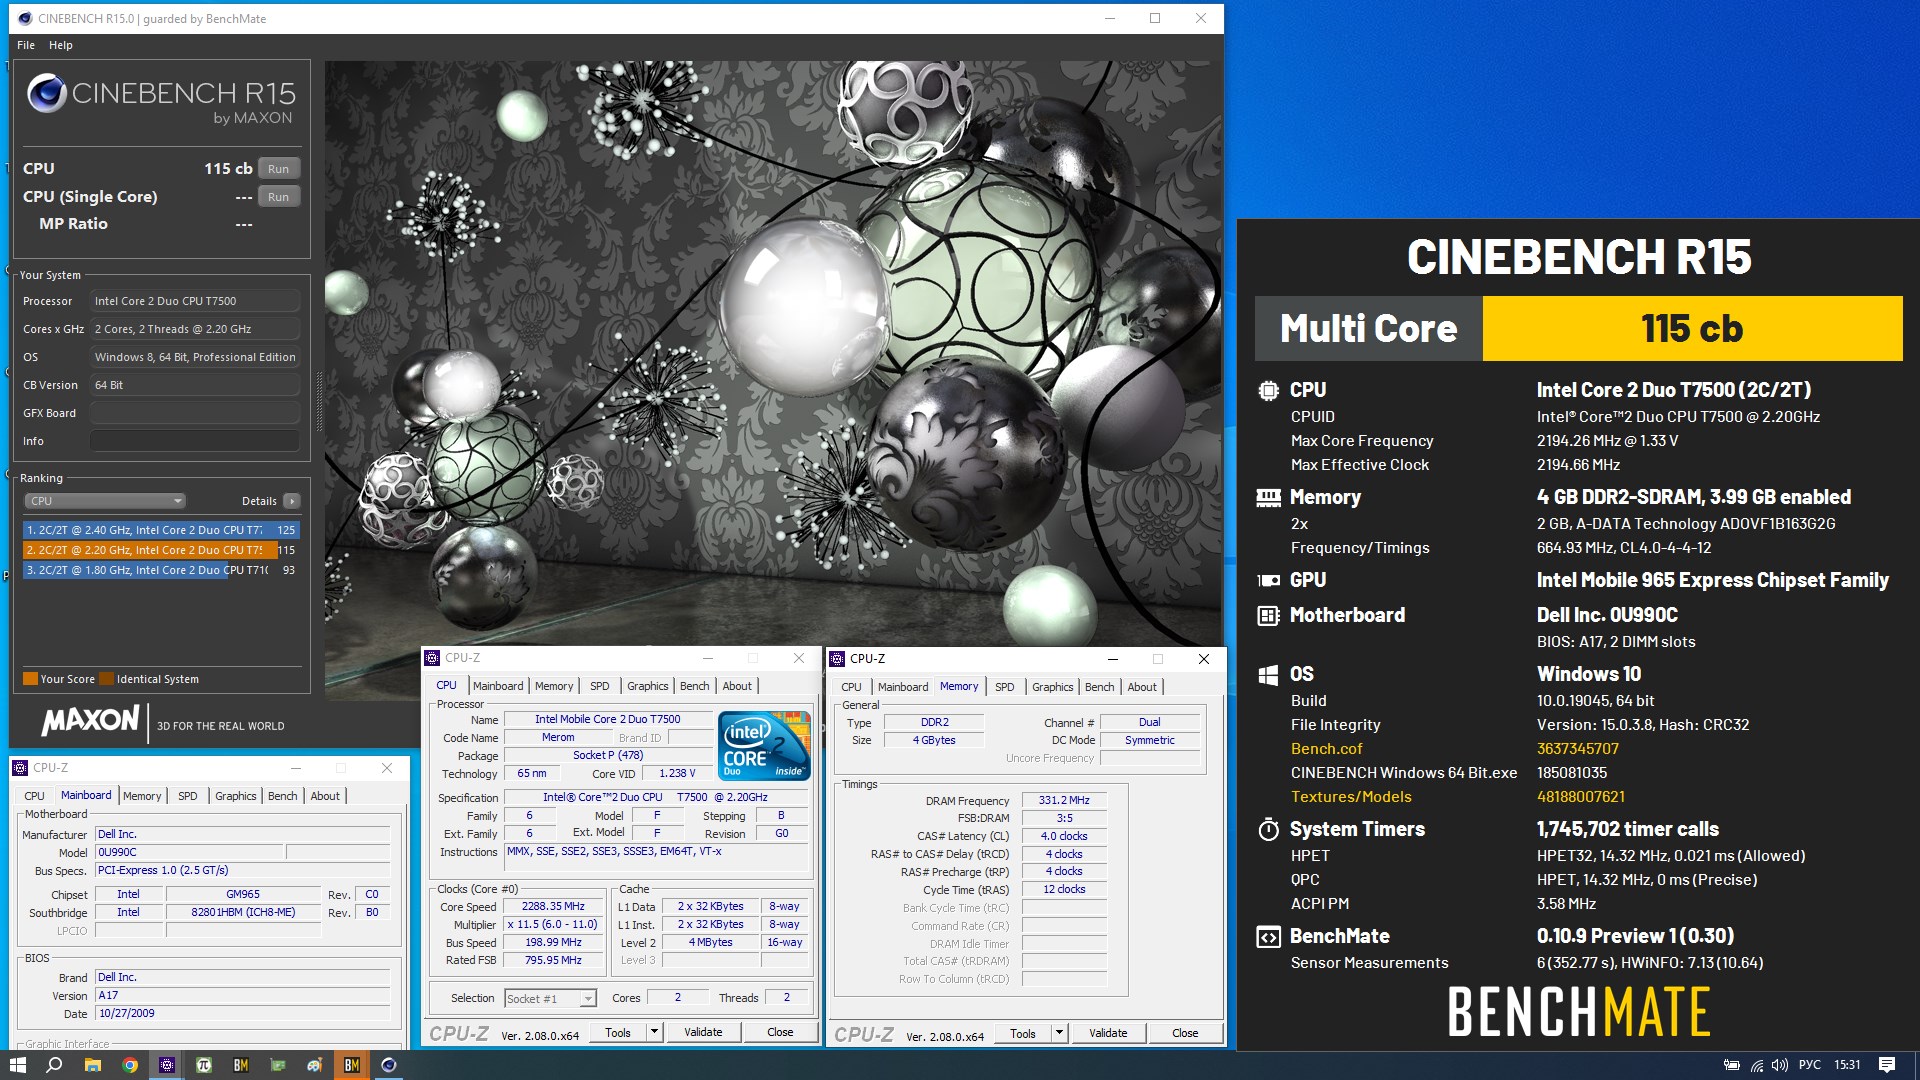This screenshot has height=1080, width=1920.
Task: Open the input language РУС switcher
Action: click(1809, 1065)
